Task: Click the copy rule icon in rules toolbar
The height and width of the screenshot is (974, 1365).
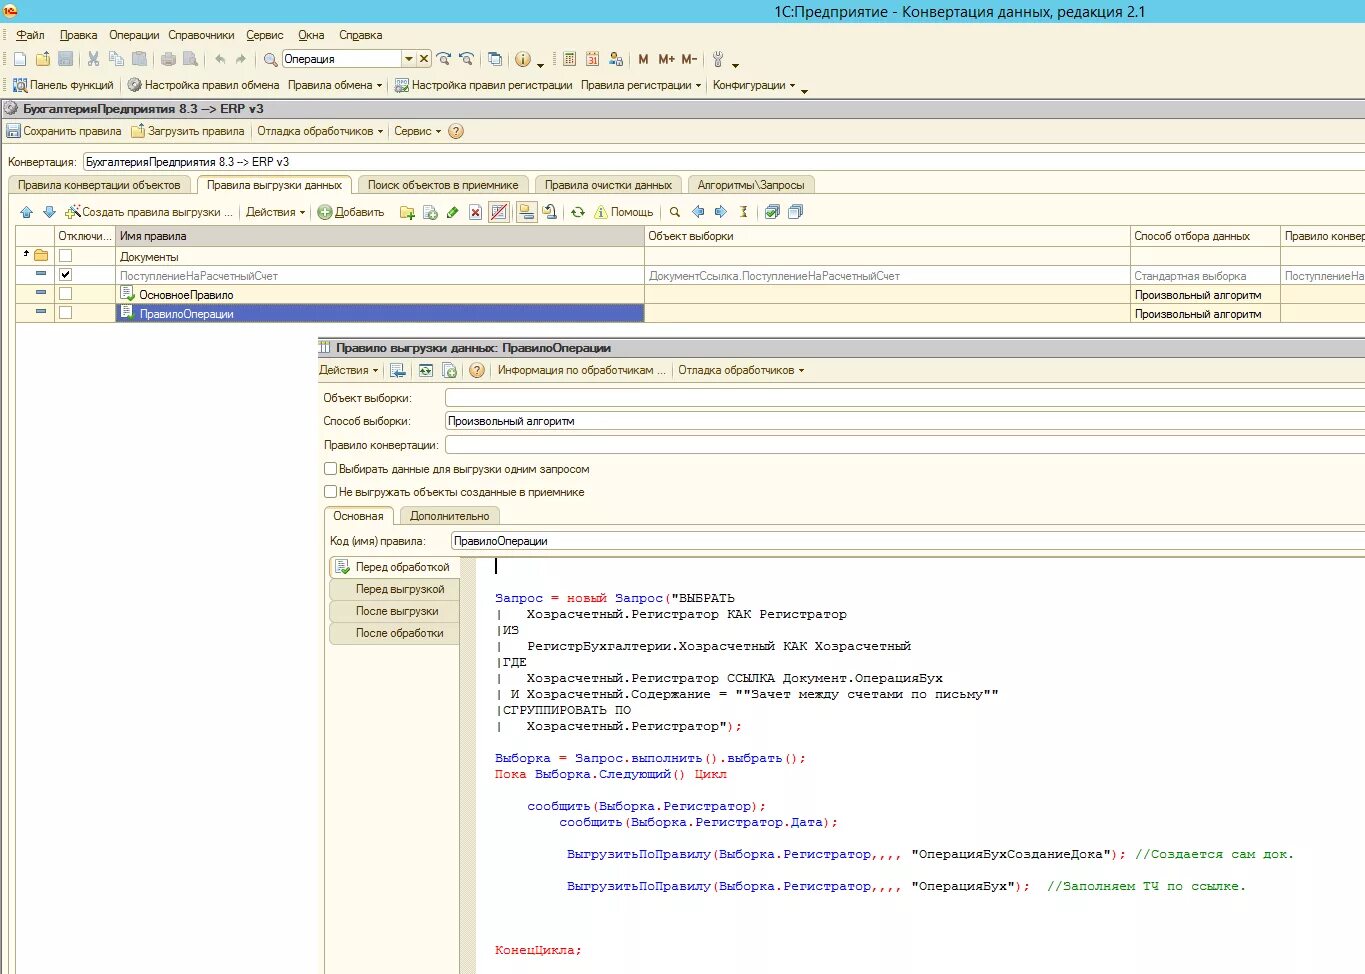Action: (x=430, y=212)
